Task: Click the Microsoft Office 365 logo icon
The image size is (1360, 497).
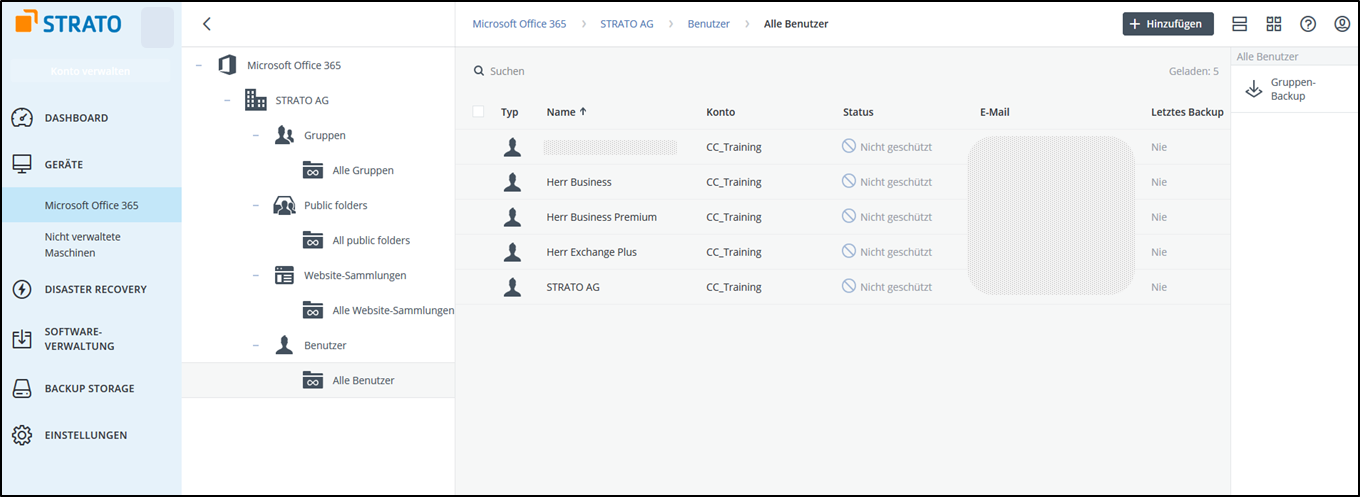Action: pyautogui.click(x=227, y=65)
